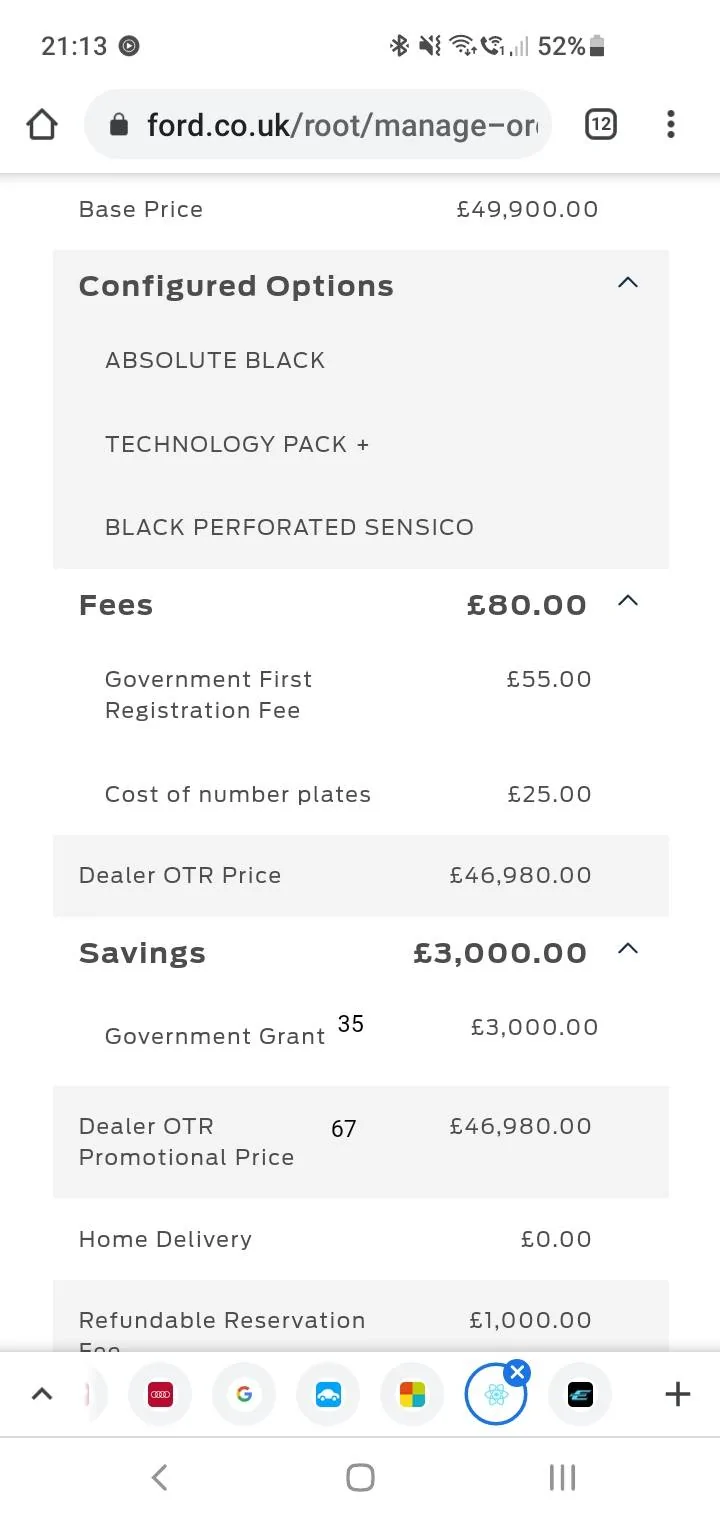Tap the Android back navigation button

point(159,1478)
